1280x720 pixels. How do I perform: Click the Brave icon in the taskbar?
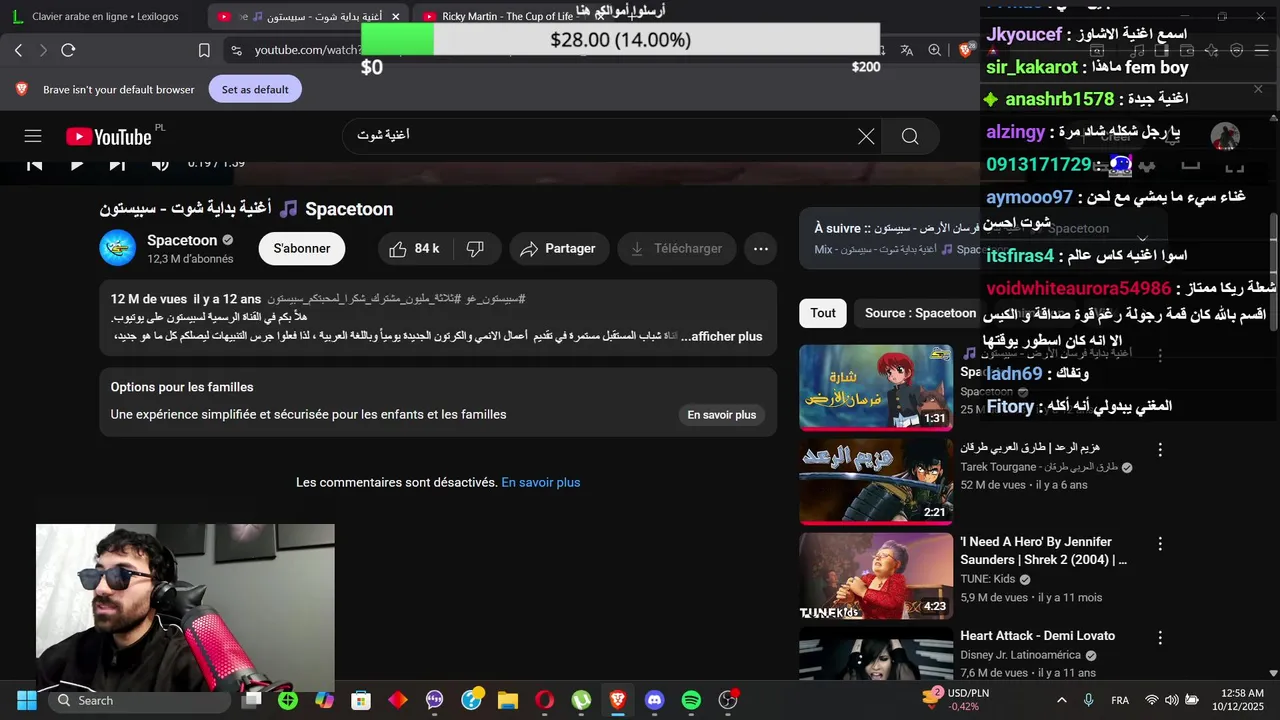click(x=618, y=700)
